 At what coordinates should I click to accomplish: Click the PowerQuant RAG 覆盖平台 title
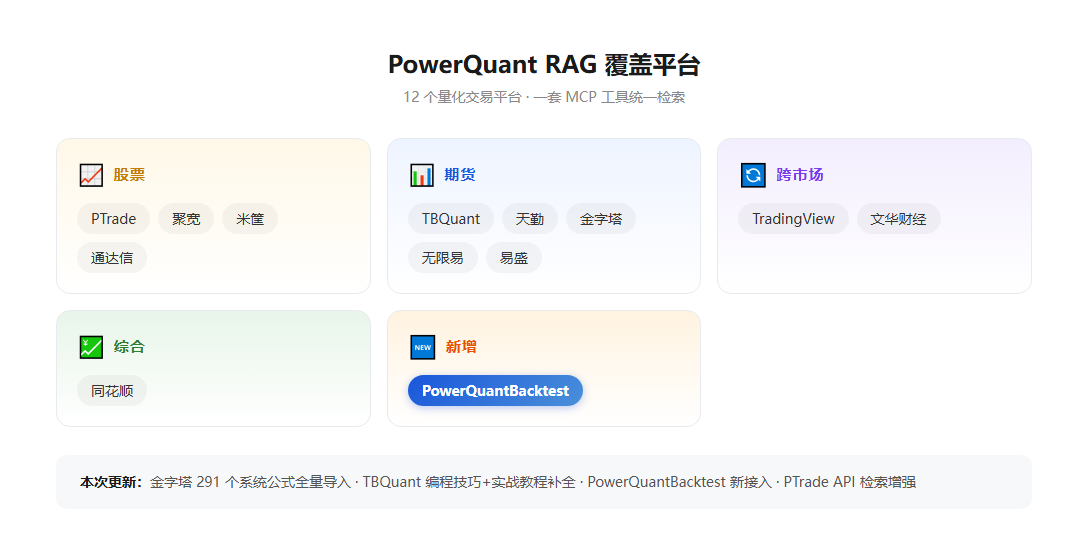pos(544,65)
